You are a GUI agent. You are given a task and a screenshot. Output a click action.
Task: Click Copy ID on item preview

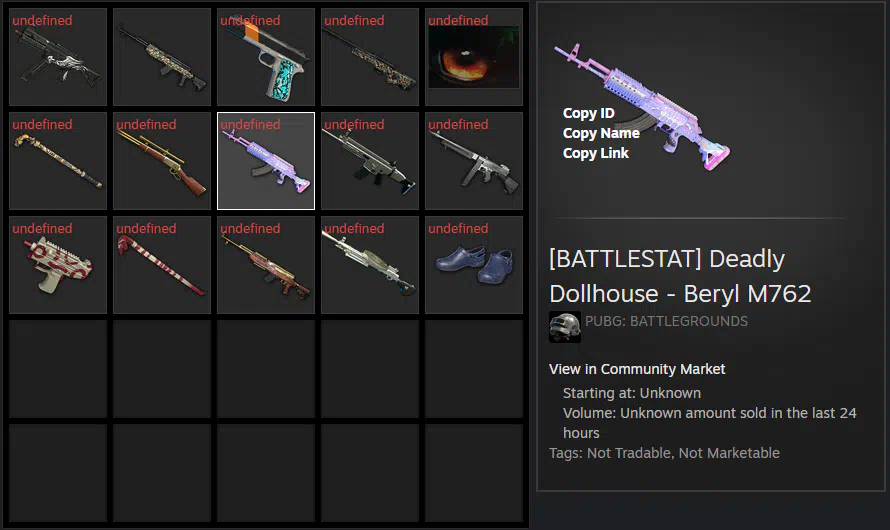pyautogui.click(x=589, y=113)
